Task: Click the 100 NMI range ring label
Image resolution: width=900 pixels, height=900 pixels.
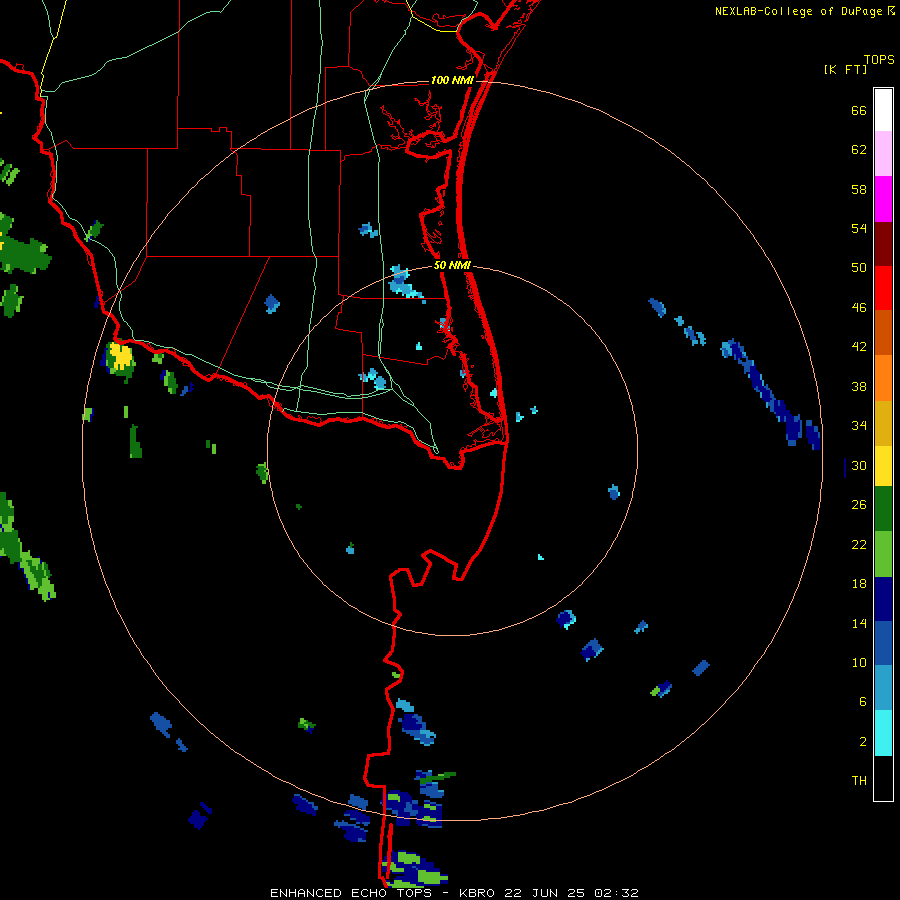Action: click(x=452, y=80)
